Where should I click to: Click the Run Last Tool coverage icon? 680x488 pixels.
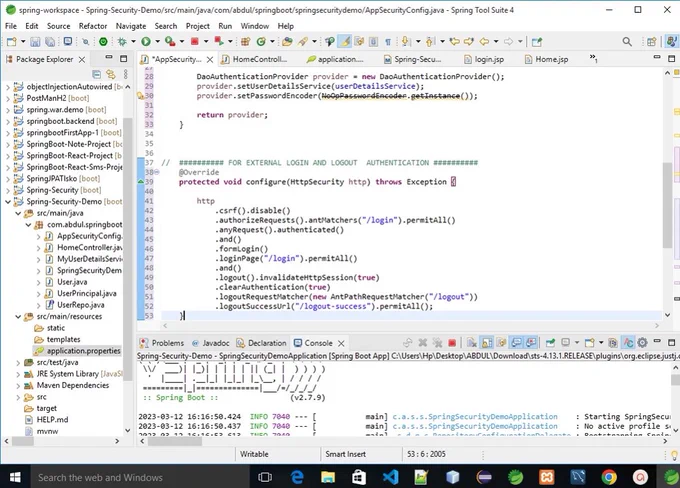pos(170,42)
